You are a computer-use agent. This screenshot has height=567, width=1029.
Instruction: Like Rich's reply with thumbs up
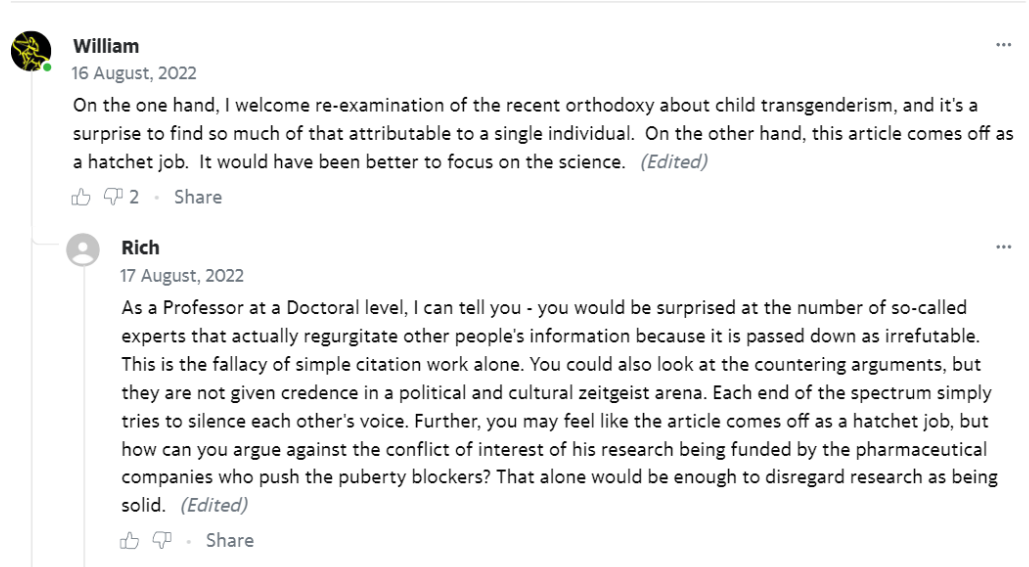[x=129, y=541]
